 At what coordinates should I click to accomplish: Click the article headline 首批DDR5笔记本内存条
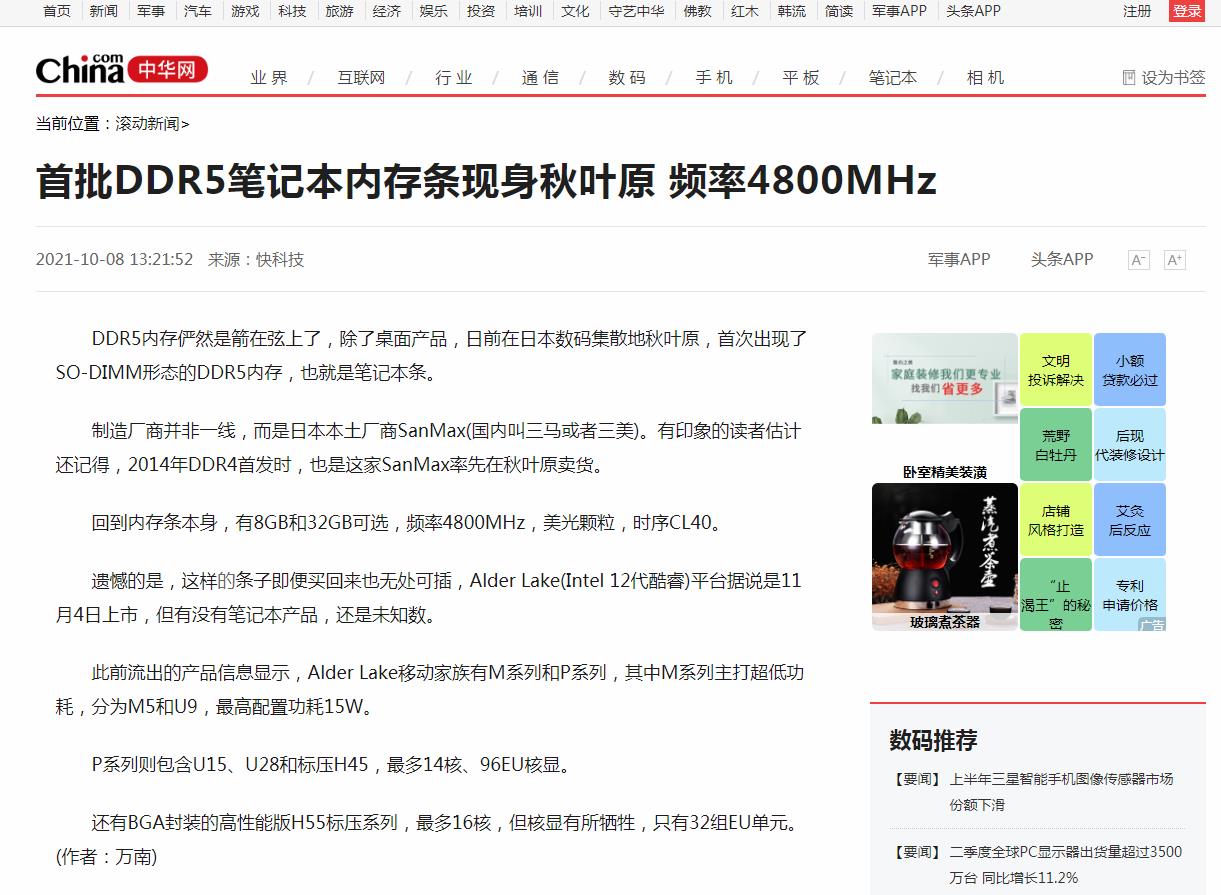coord(486,181)
